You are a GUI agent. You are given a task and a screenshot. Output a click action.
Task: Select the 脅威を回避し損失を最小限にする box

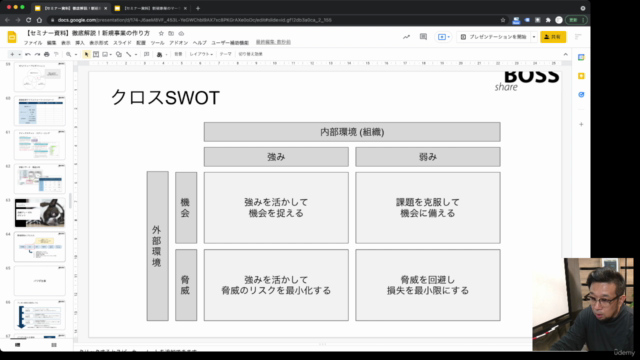pyautogui.click(x=428, y=285)
